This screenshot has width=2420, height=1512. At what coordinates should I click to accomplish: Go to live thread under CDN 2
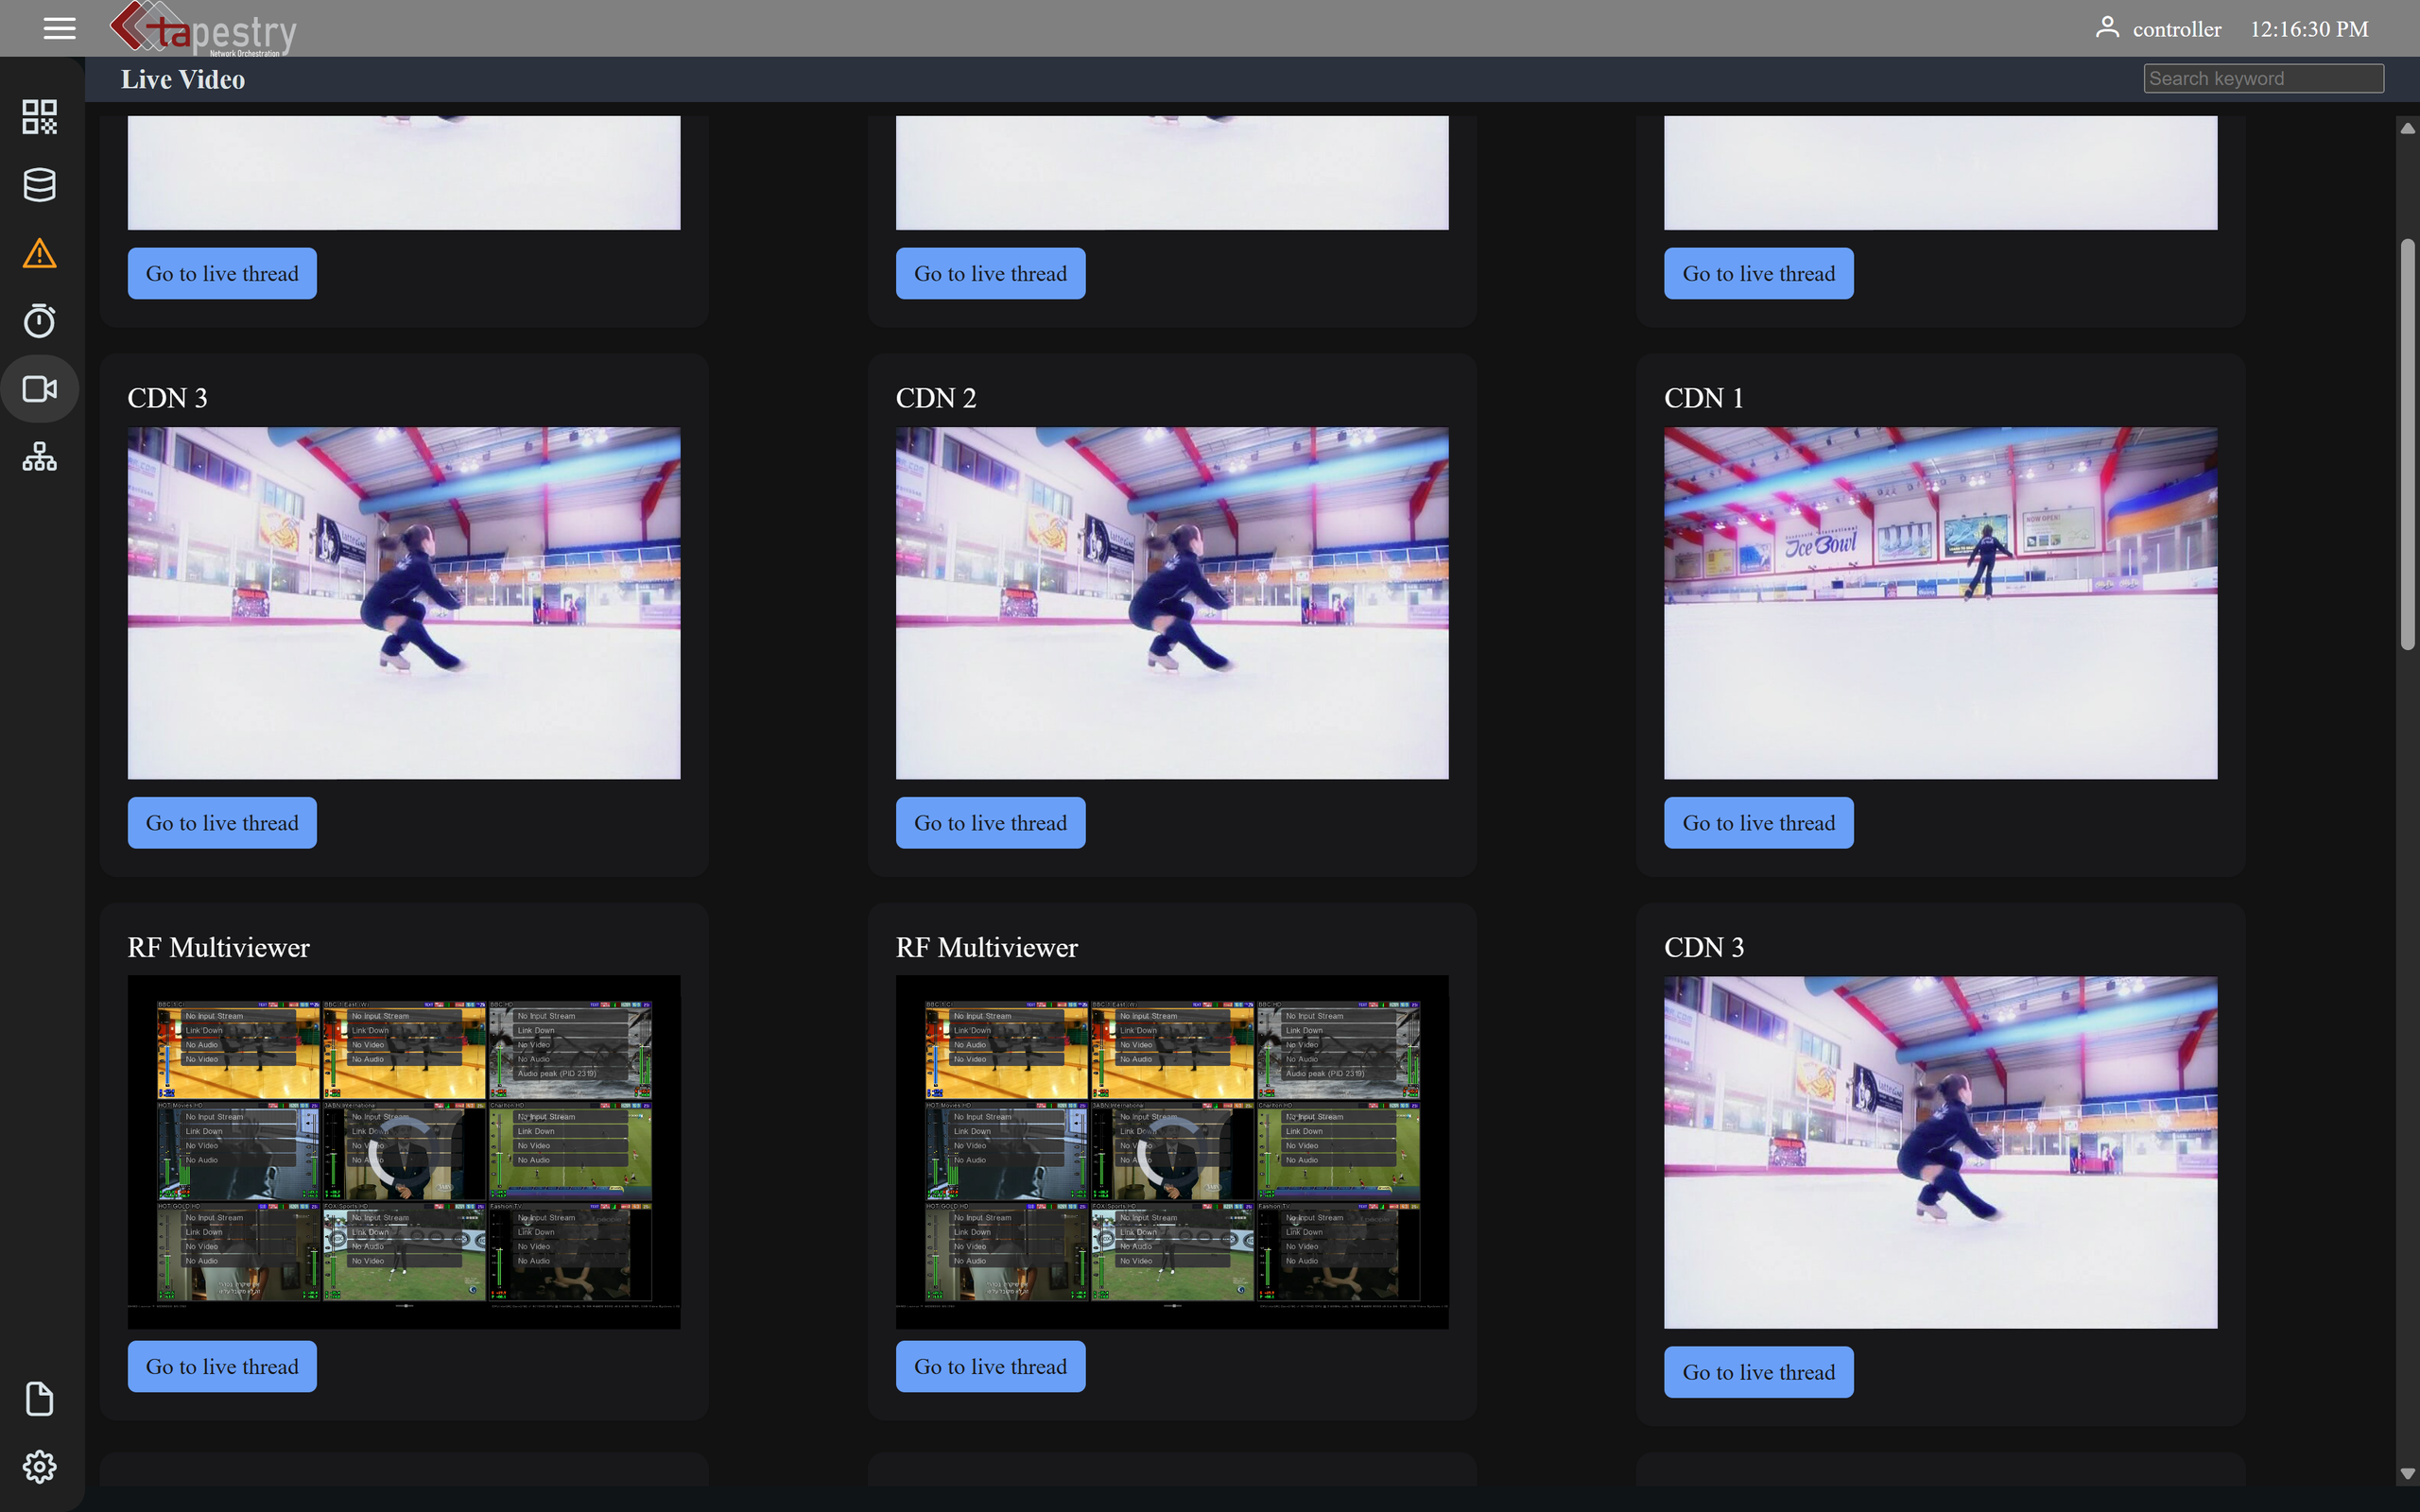point(990,822)
